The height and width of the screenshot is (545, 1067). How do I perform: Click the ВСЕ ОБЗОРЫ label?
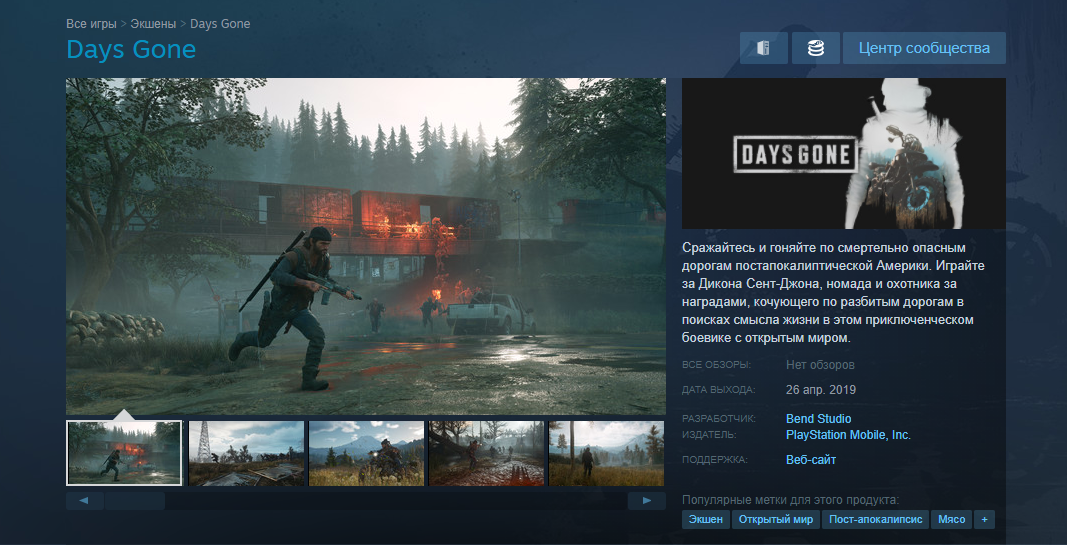click(717, 365)
